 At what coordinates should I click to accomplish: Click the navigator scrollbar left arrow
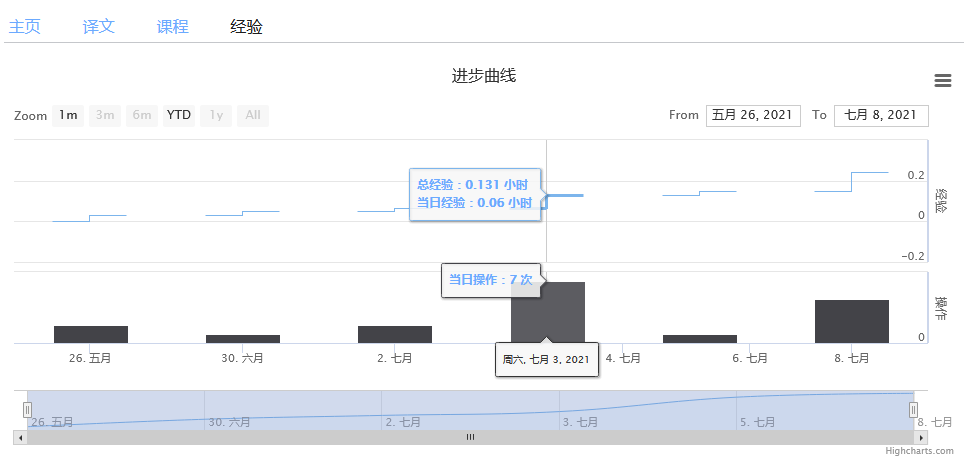click(20, 437)
